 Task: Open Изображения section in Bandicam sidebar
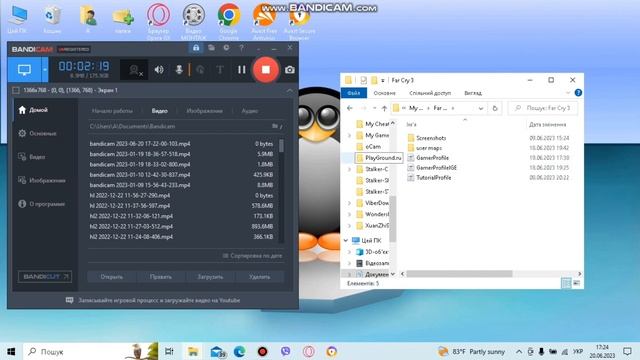click(x=42, y=180)
